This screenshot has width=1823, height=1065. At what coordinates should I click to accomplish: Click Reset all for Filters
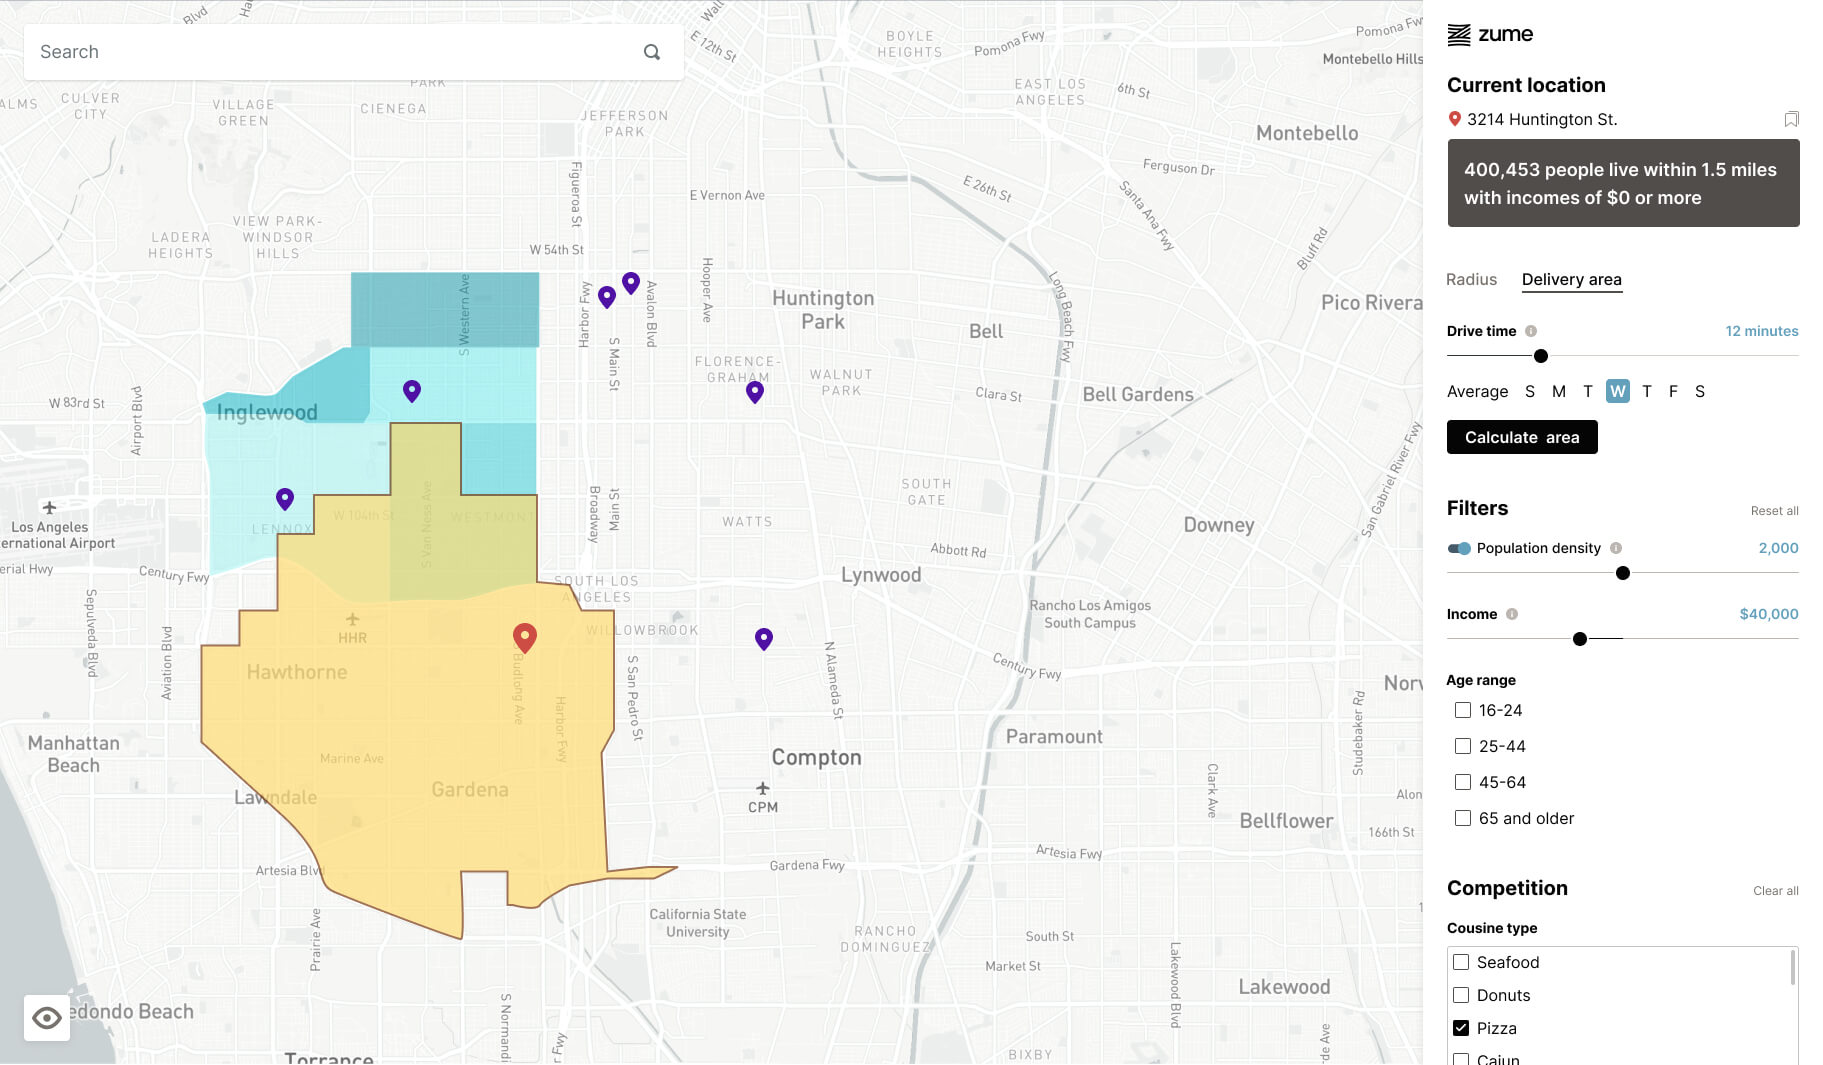1774,511
